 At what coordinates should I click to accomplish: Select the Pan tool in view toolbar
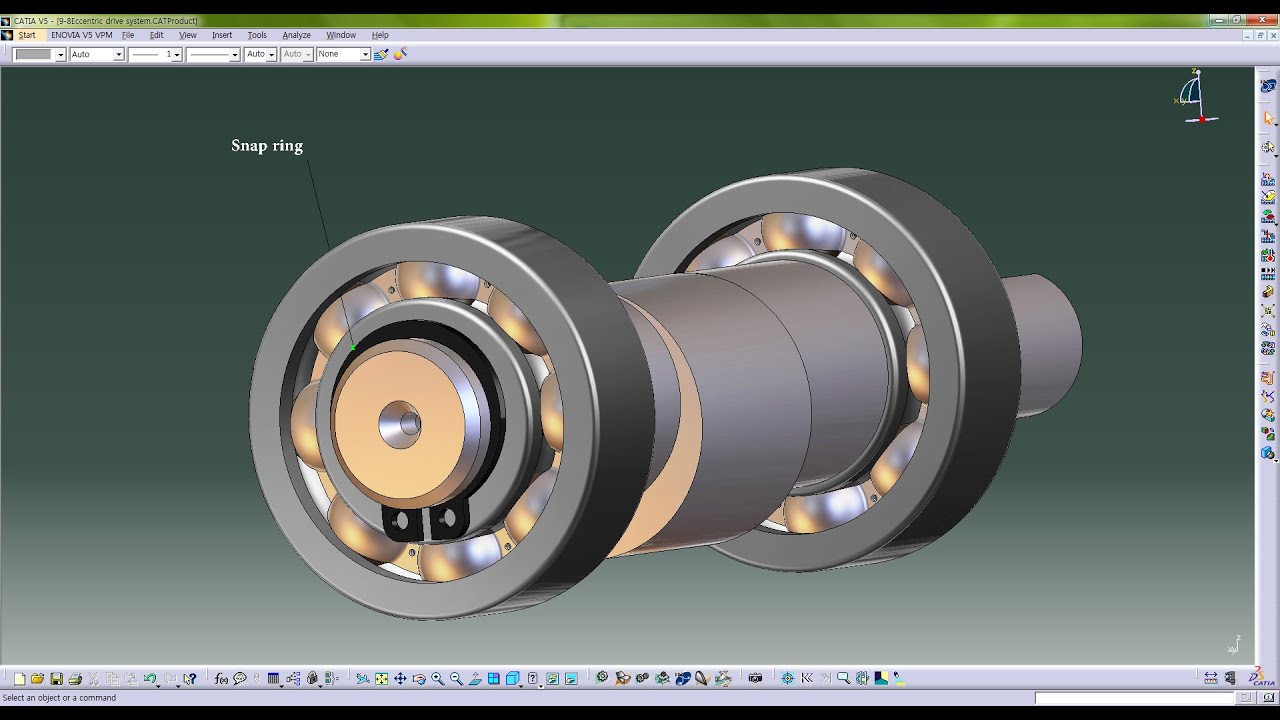pos(400,679)
